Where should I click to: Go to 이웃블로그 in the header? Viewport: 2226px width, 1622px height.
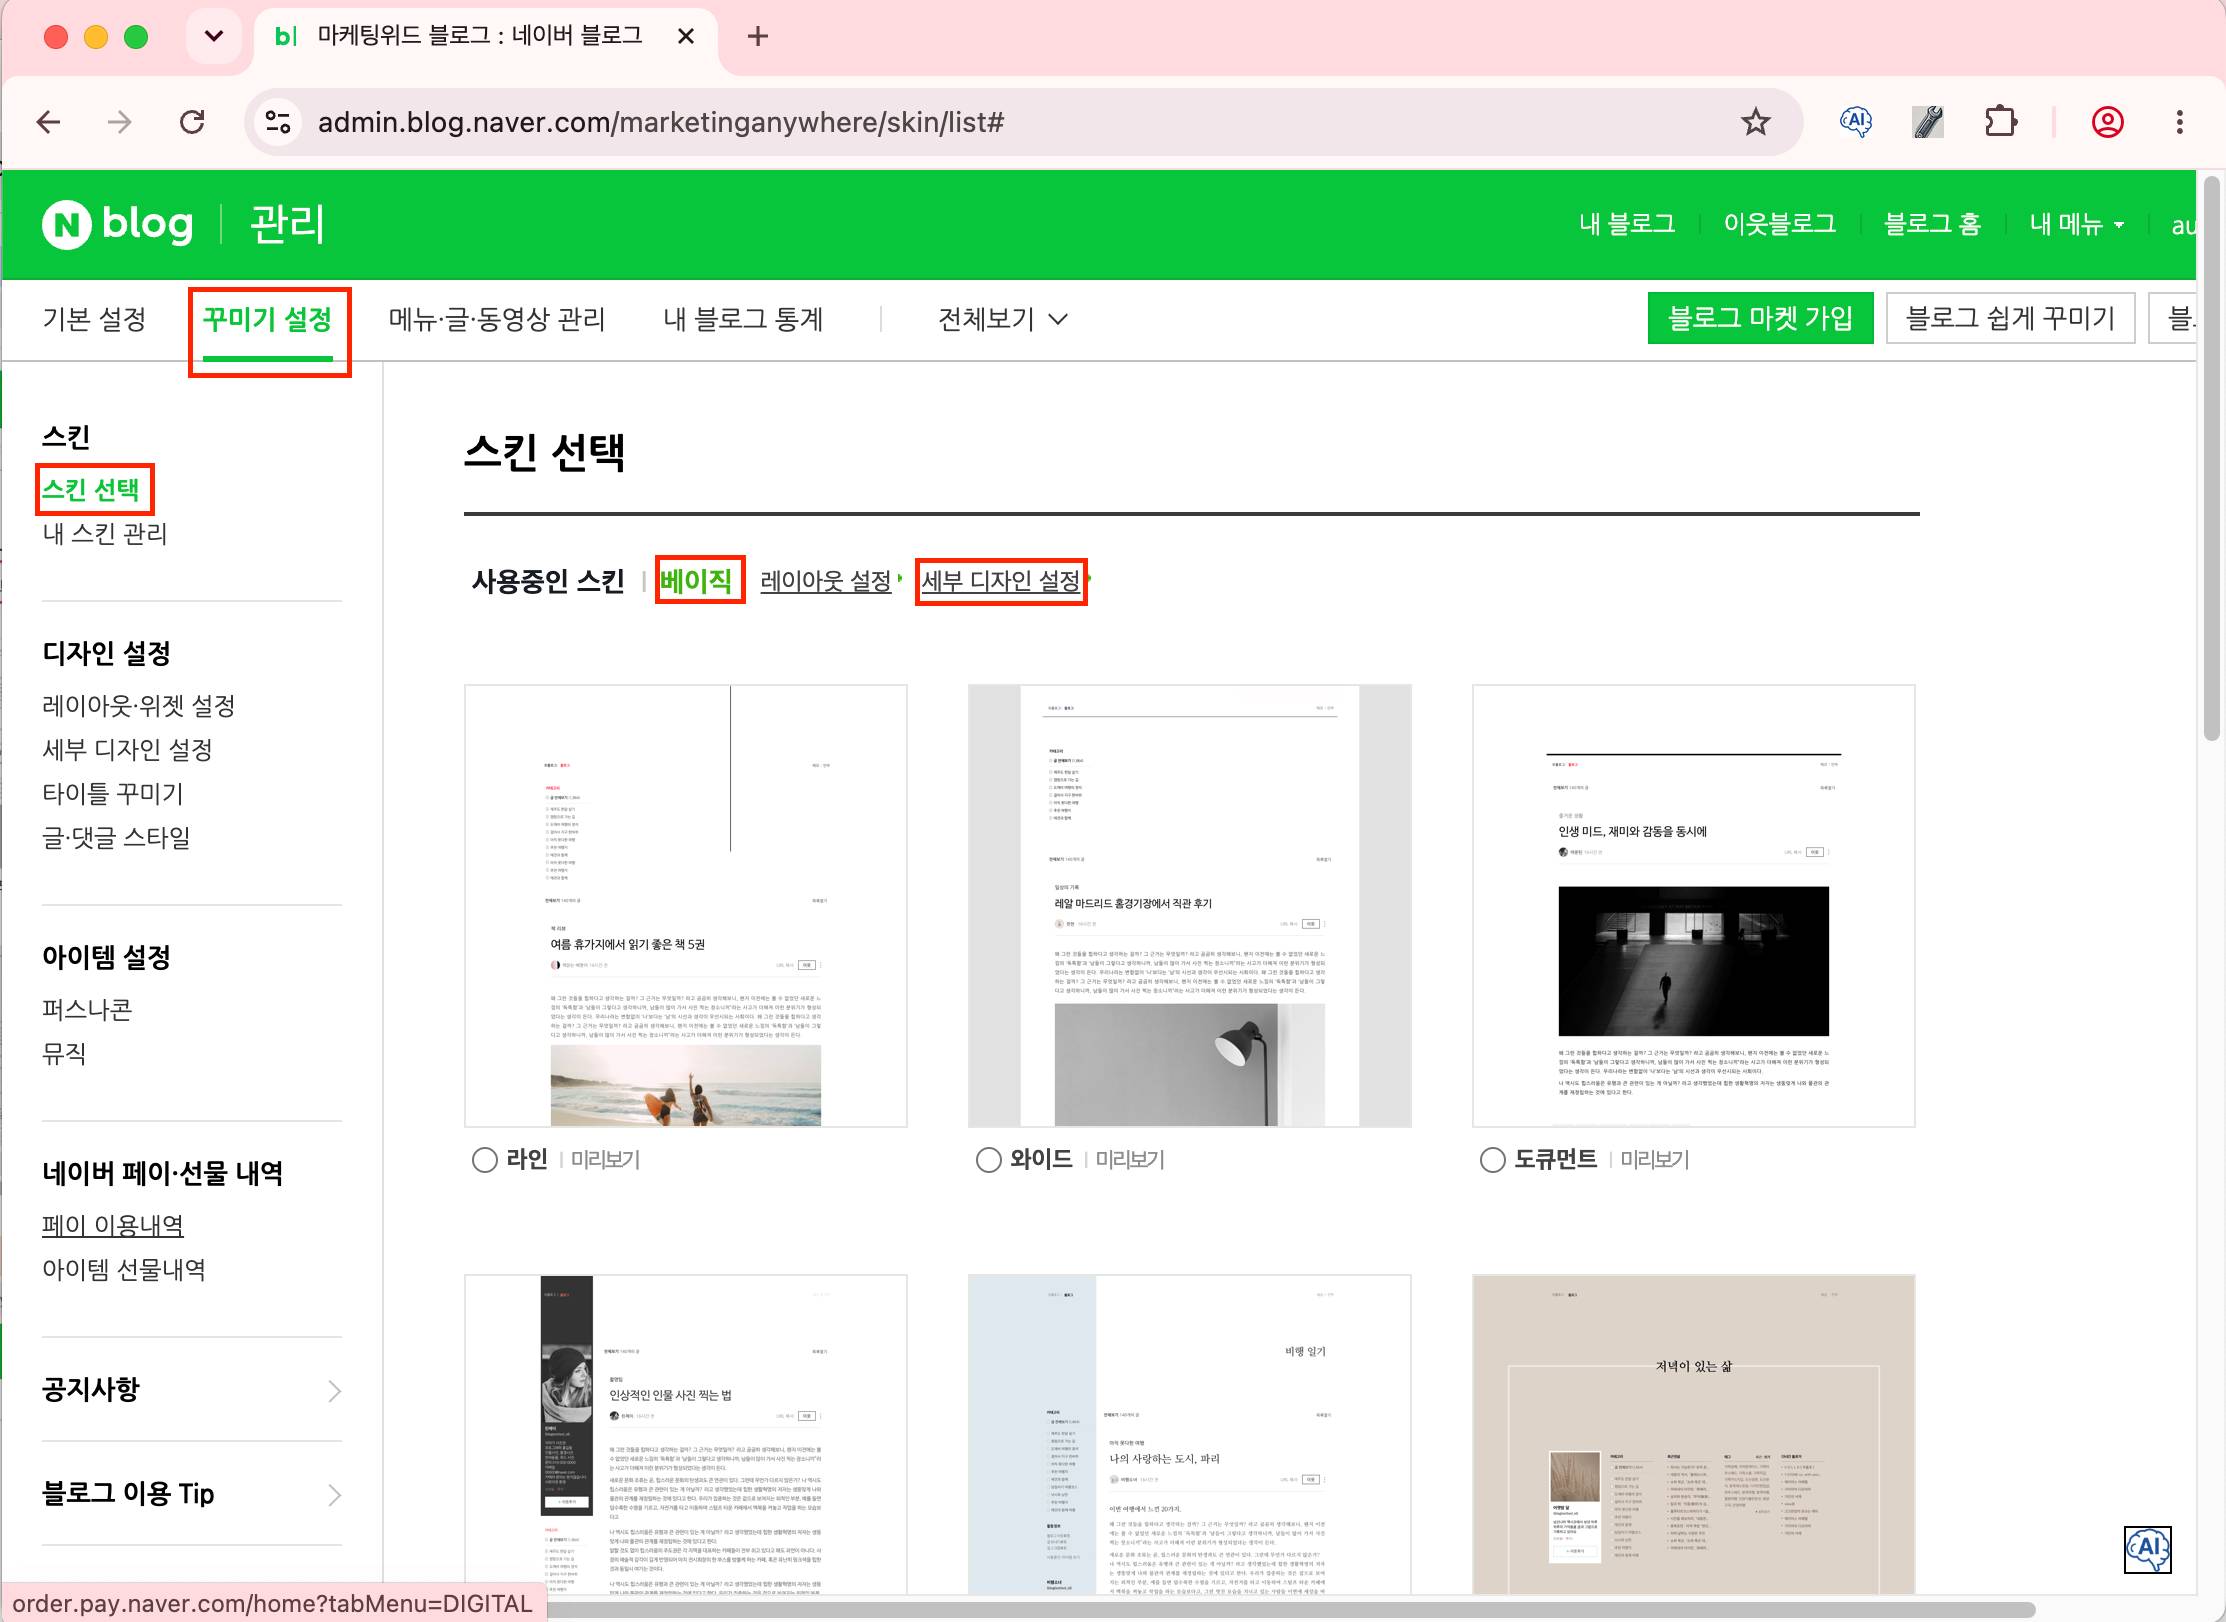click(x=1779, y=224)
